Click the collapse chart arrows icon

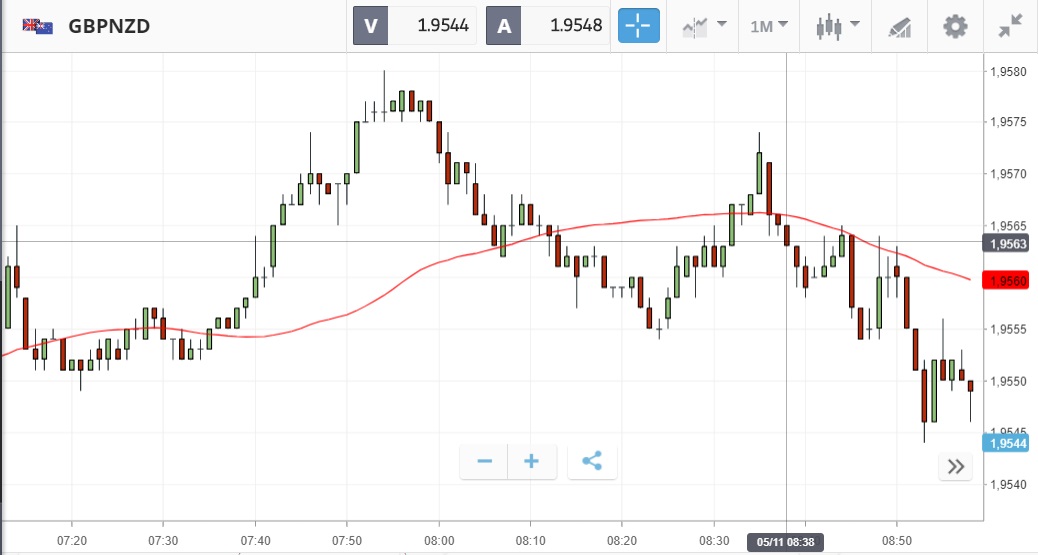click(1010, 26)
